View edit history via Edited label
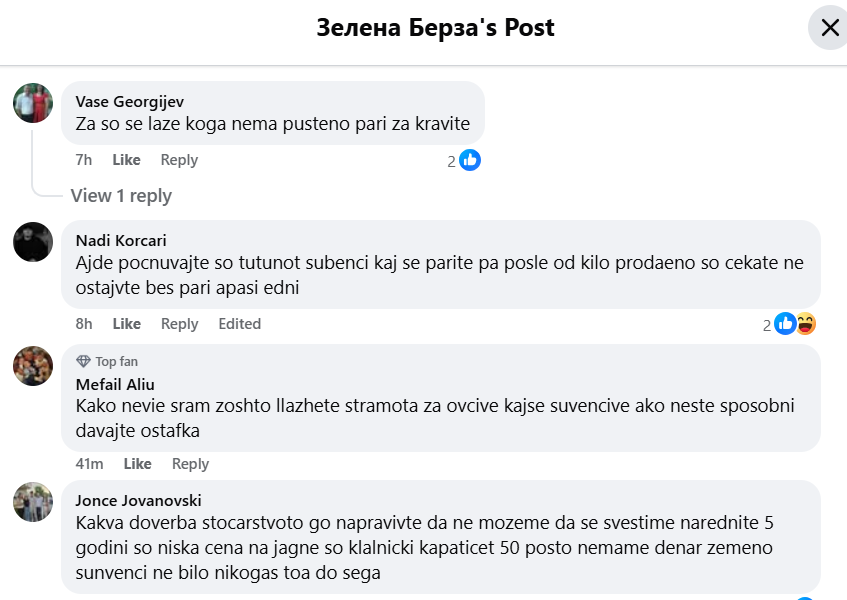 coord(239,324)
